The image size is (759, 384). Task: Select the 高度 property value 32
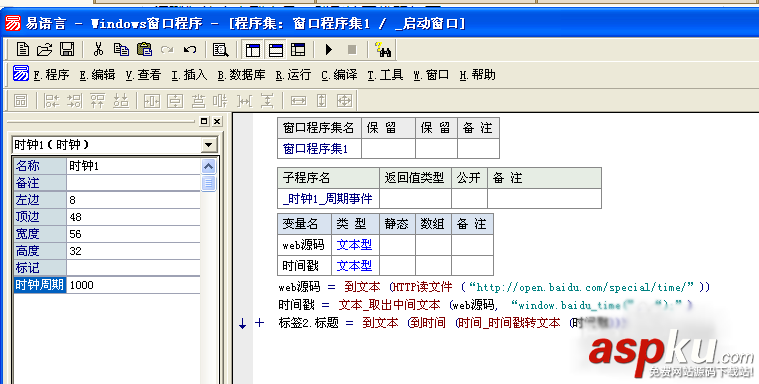[133, 250]
